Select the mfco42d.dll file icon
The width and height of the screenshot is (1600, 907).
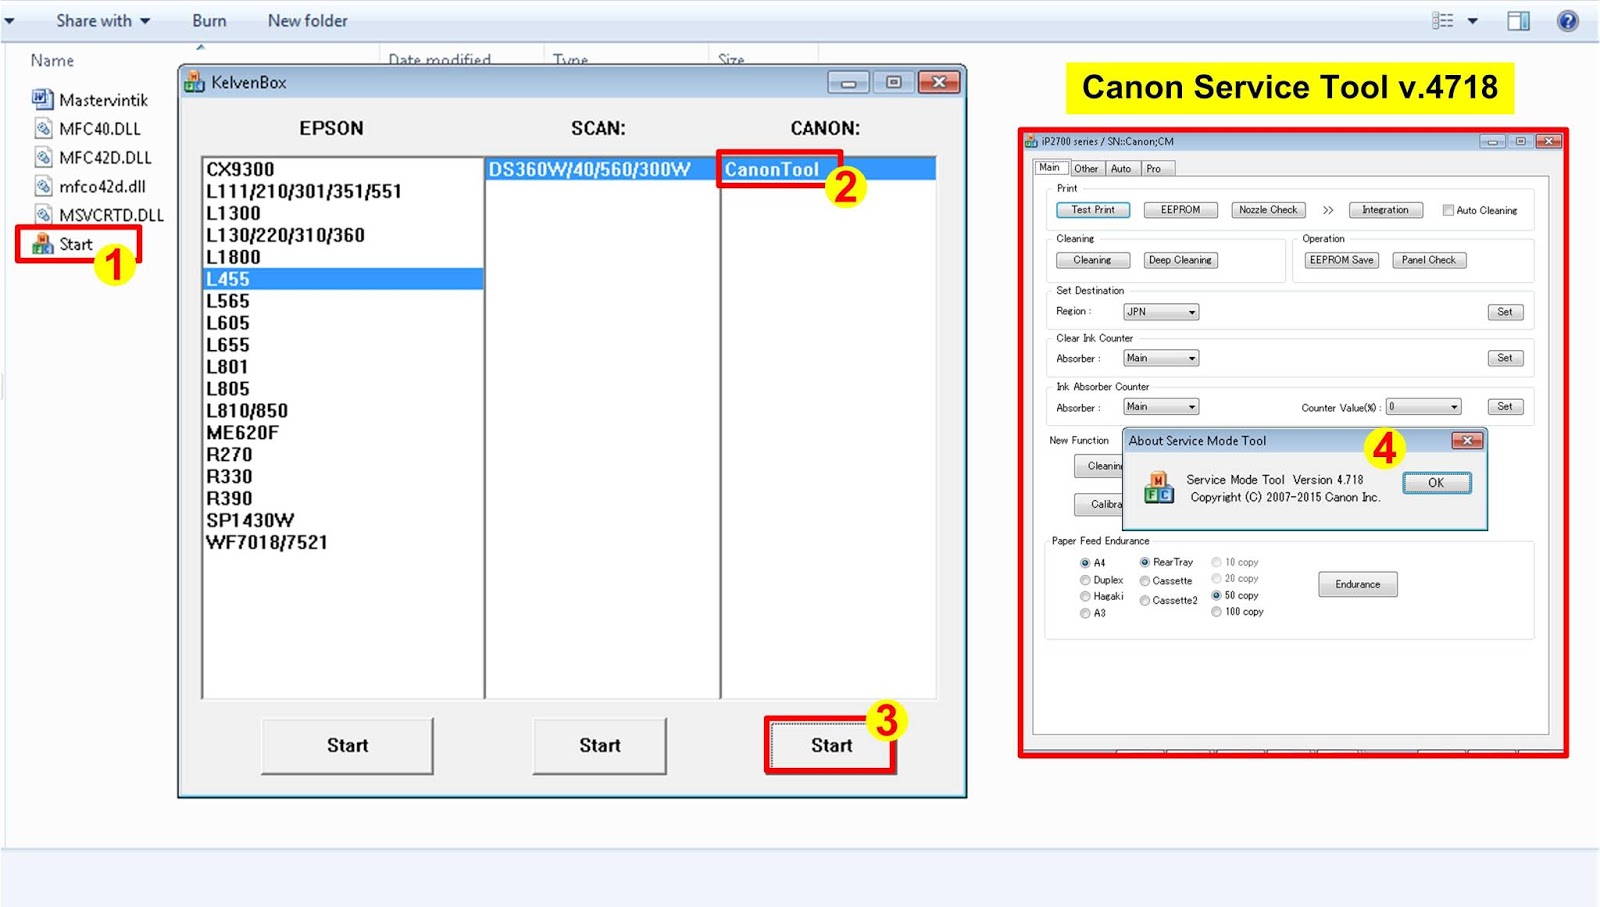[42, 186]
